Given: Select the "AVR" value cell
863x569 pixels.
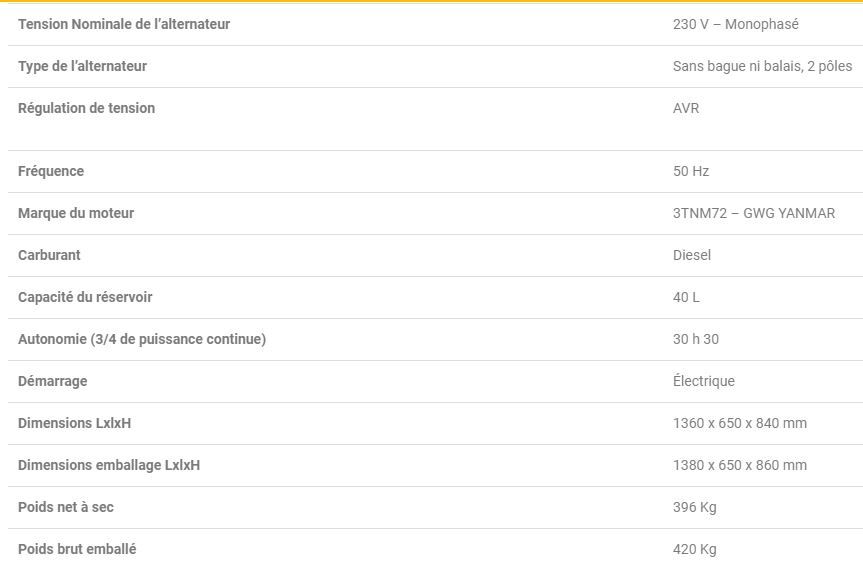Looking at the screenshot, I should tap(686, 108).
